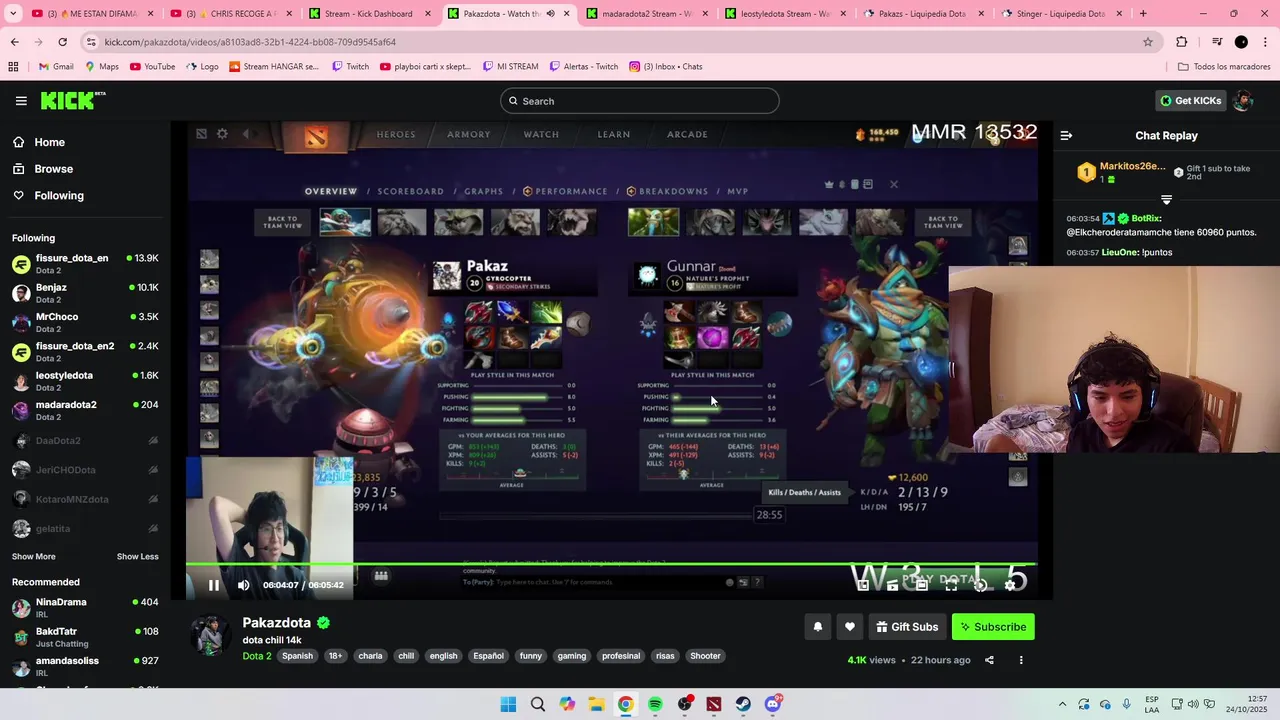
Task: Select the Spanish tag
Action: point(297,656)
